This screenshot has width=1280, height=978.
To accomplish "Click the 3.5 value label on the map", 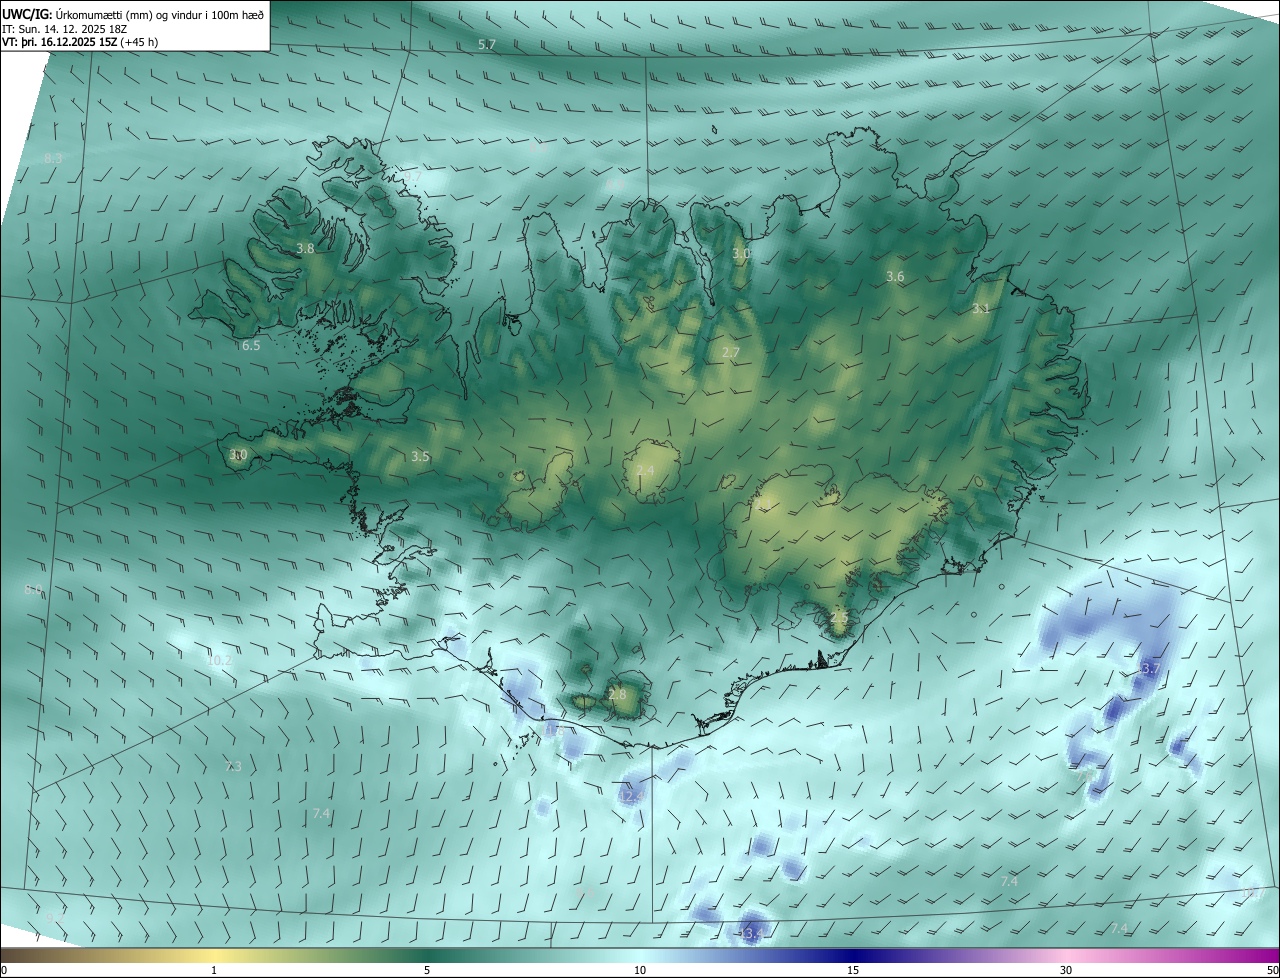I will 420,457.
